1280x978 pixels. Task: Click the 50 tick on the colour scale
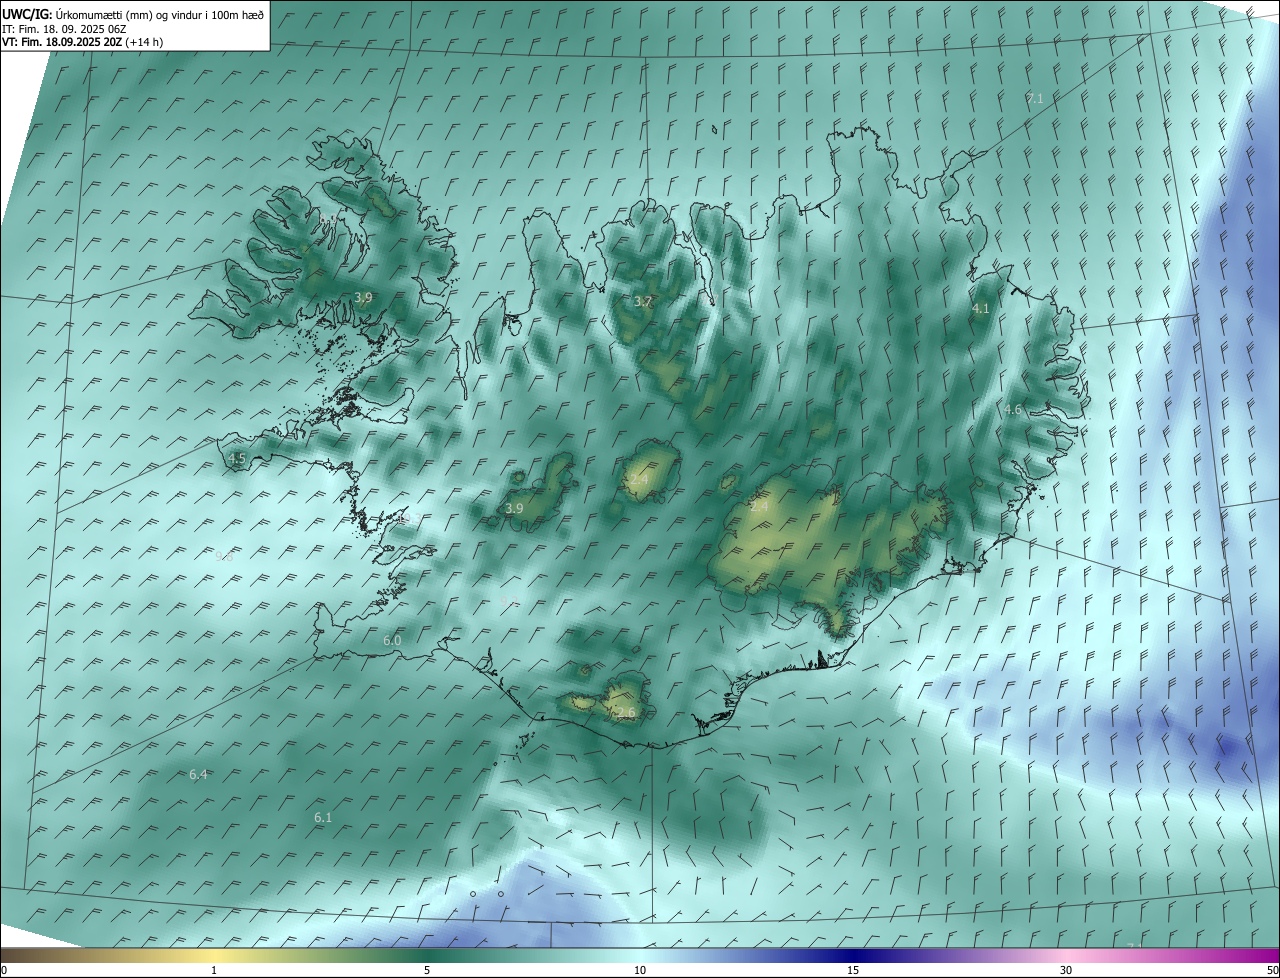tap(1272, 971)
